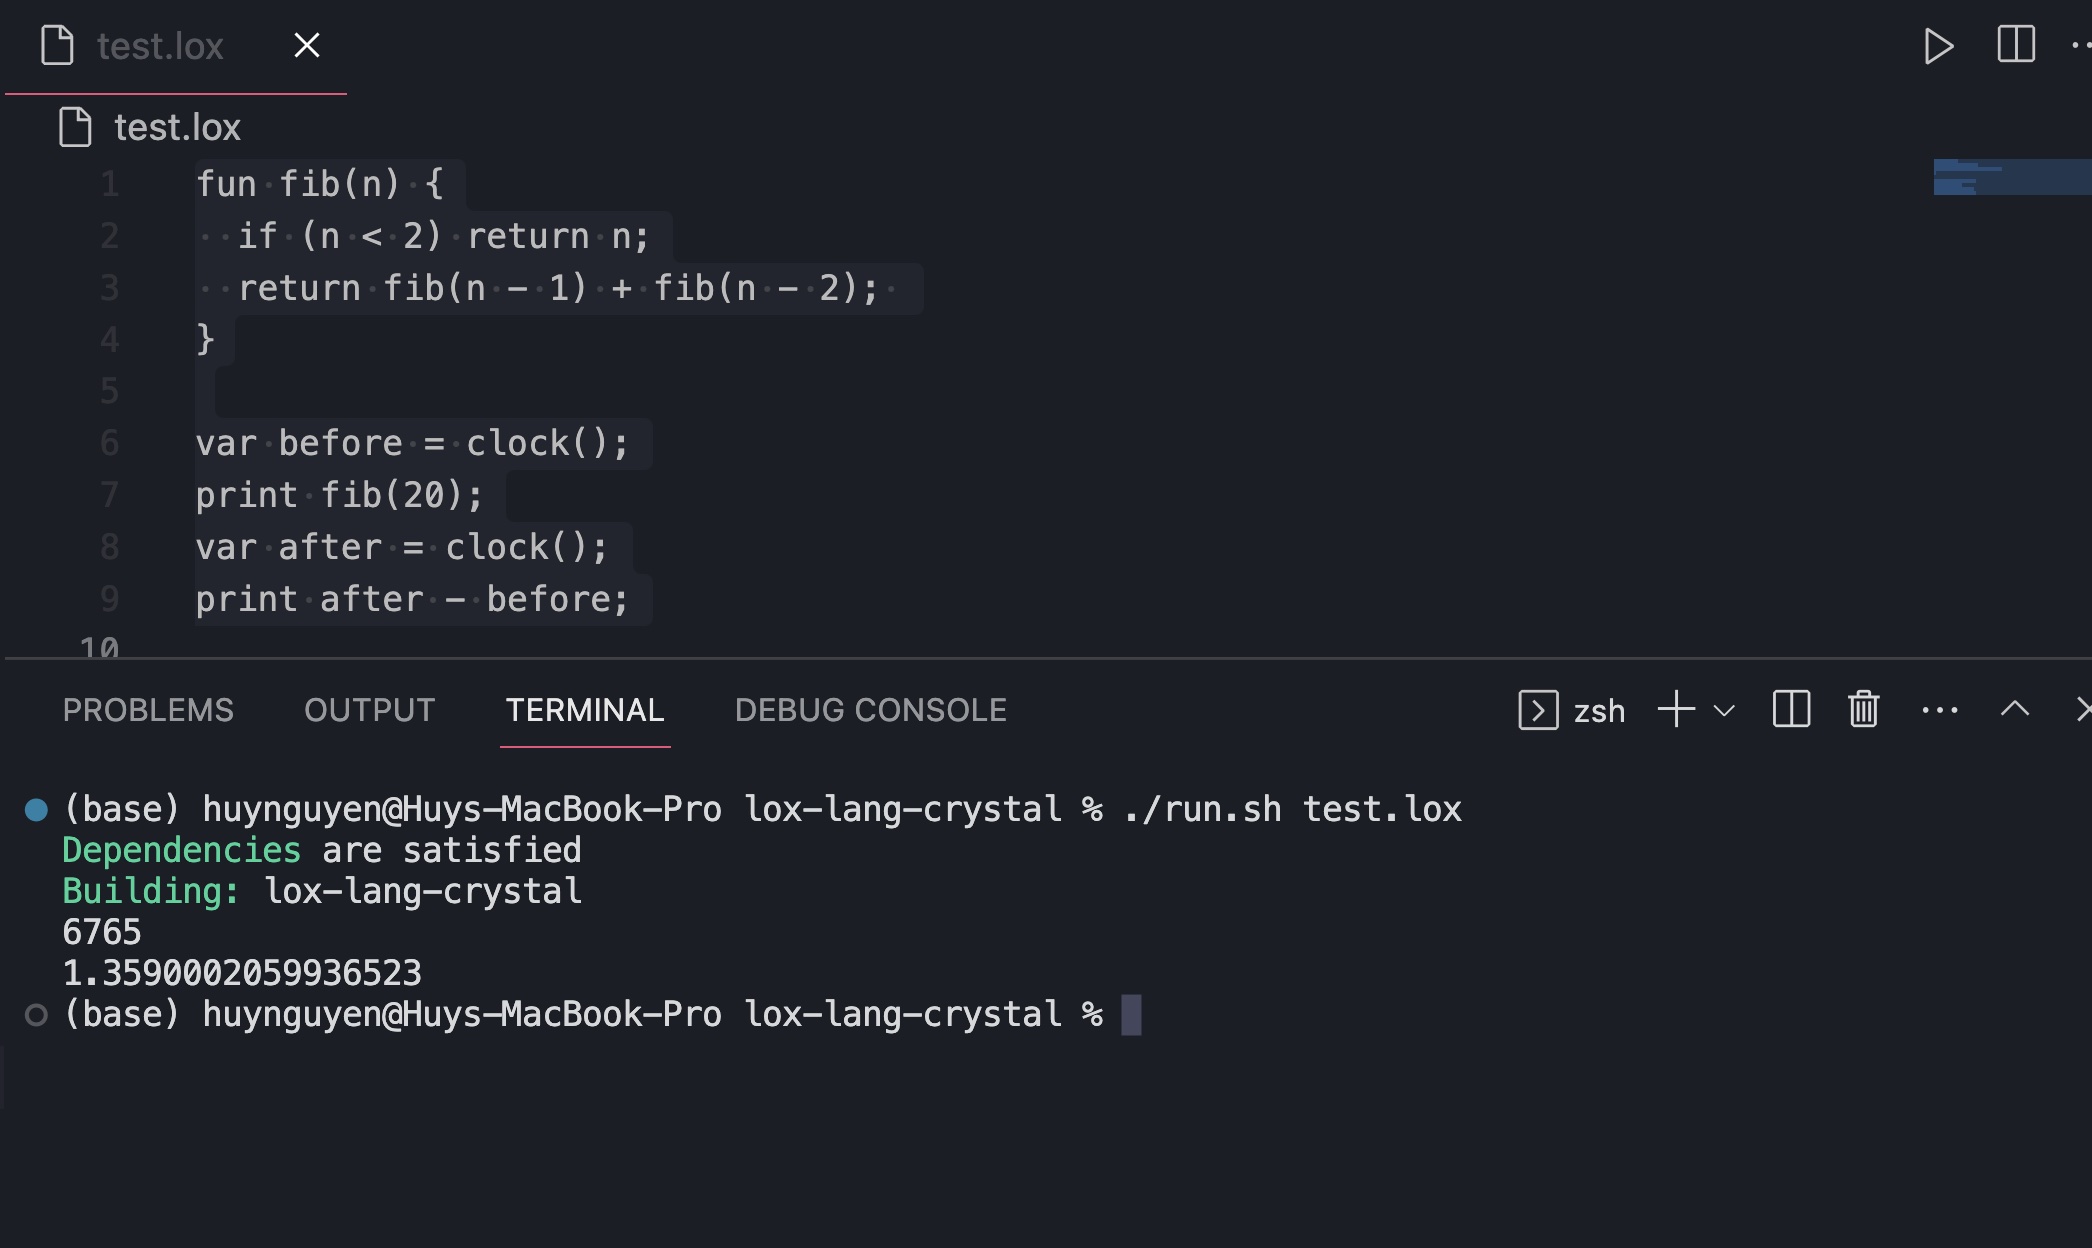The height and width of the screenshot is (1248, 2092).
Task: Split the terminal pane
Action: point(1791,710)
